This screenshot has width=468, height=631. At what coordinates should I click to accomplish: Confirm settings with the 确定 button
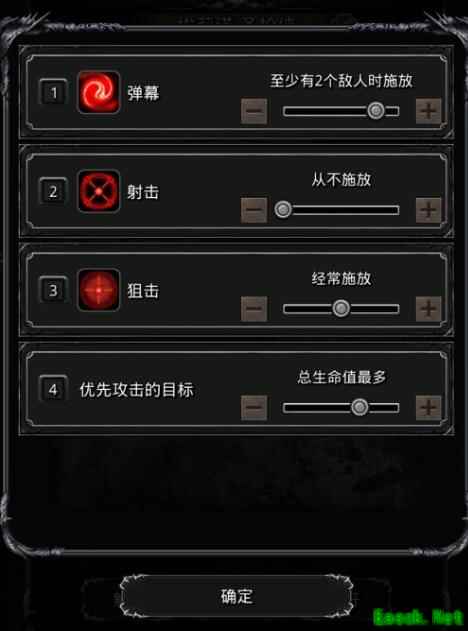(x=237, y=596)
